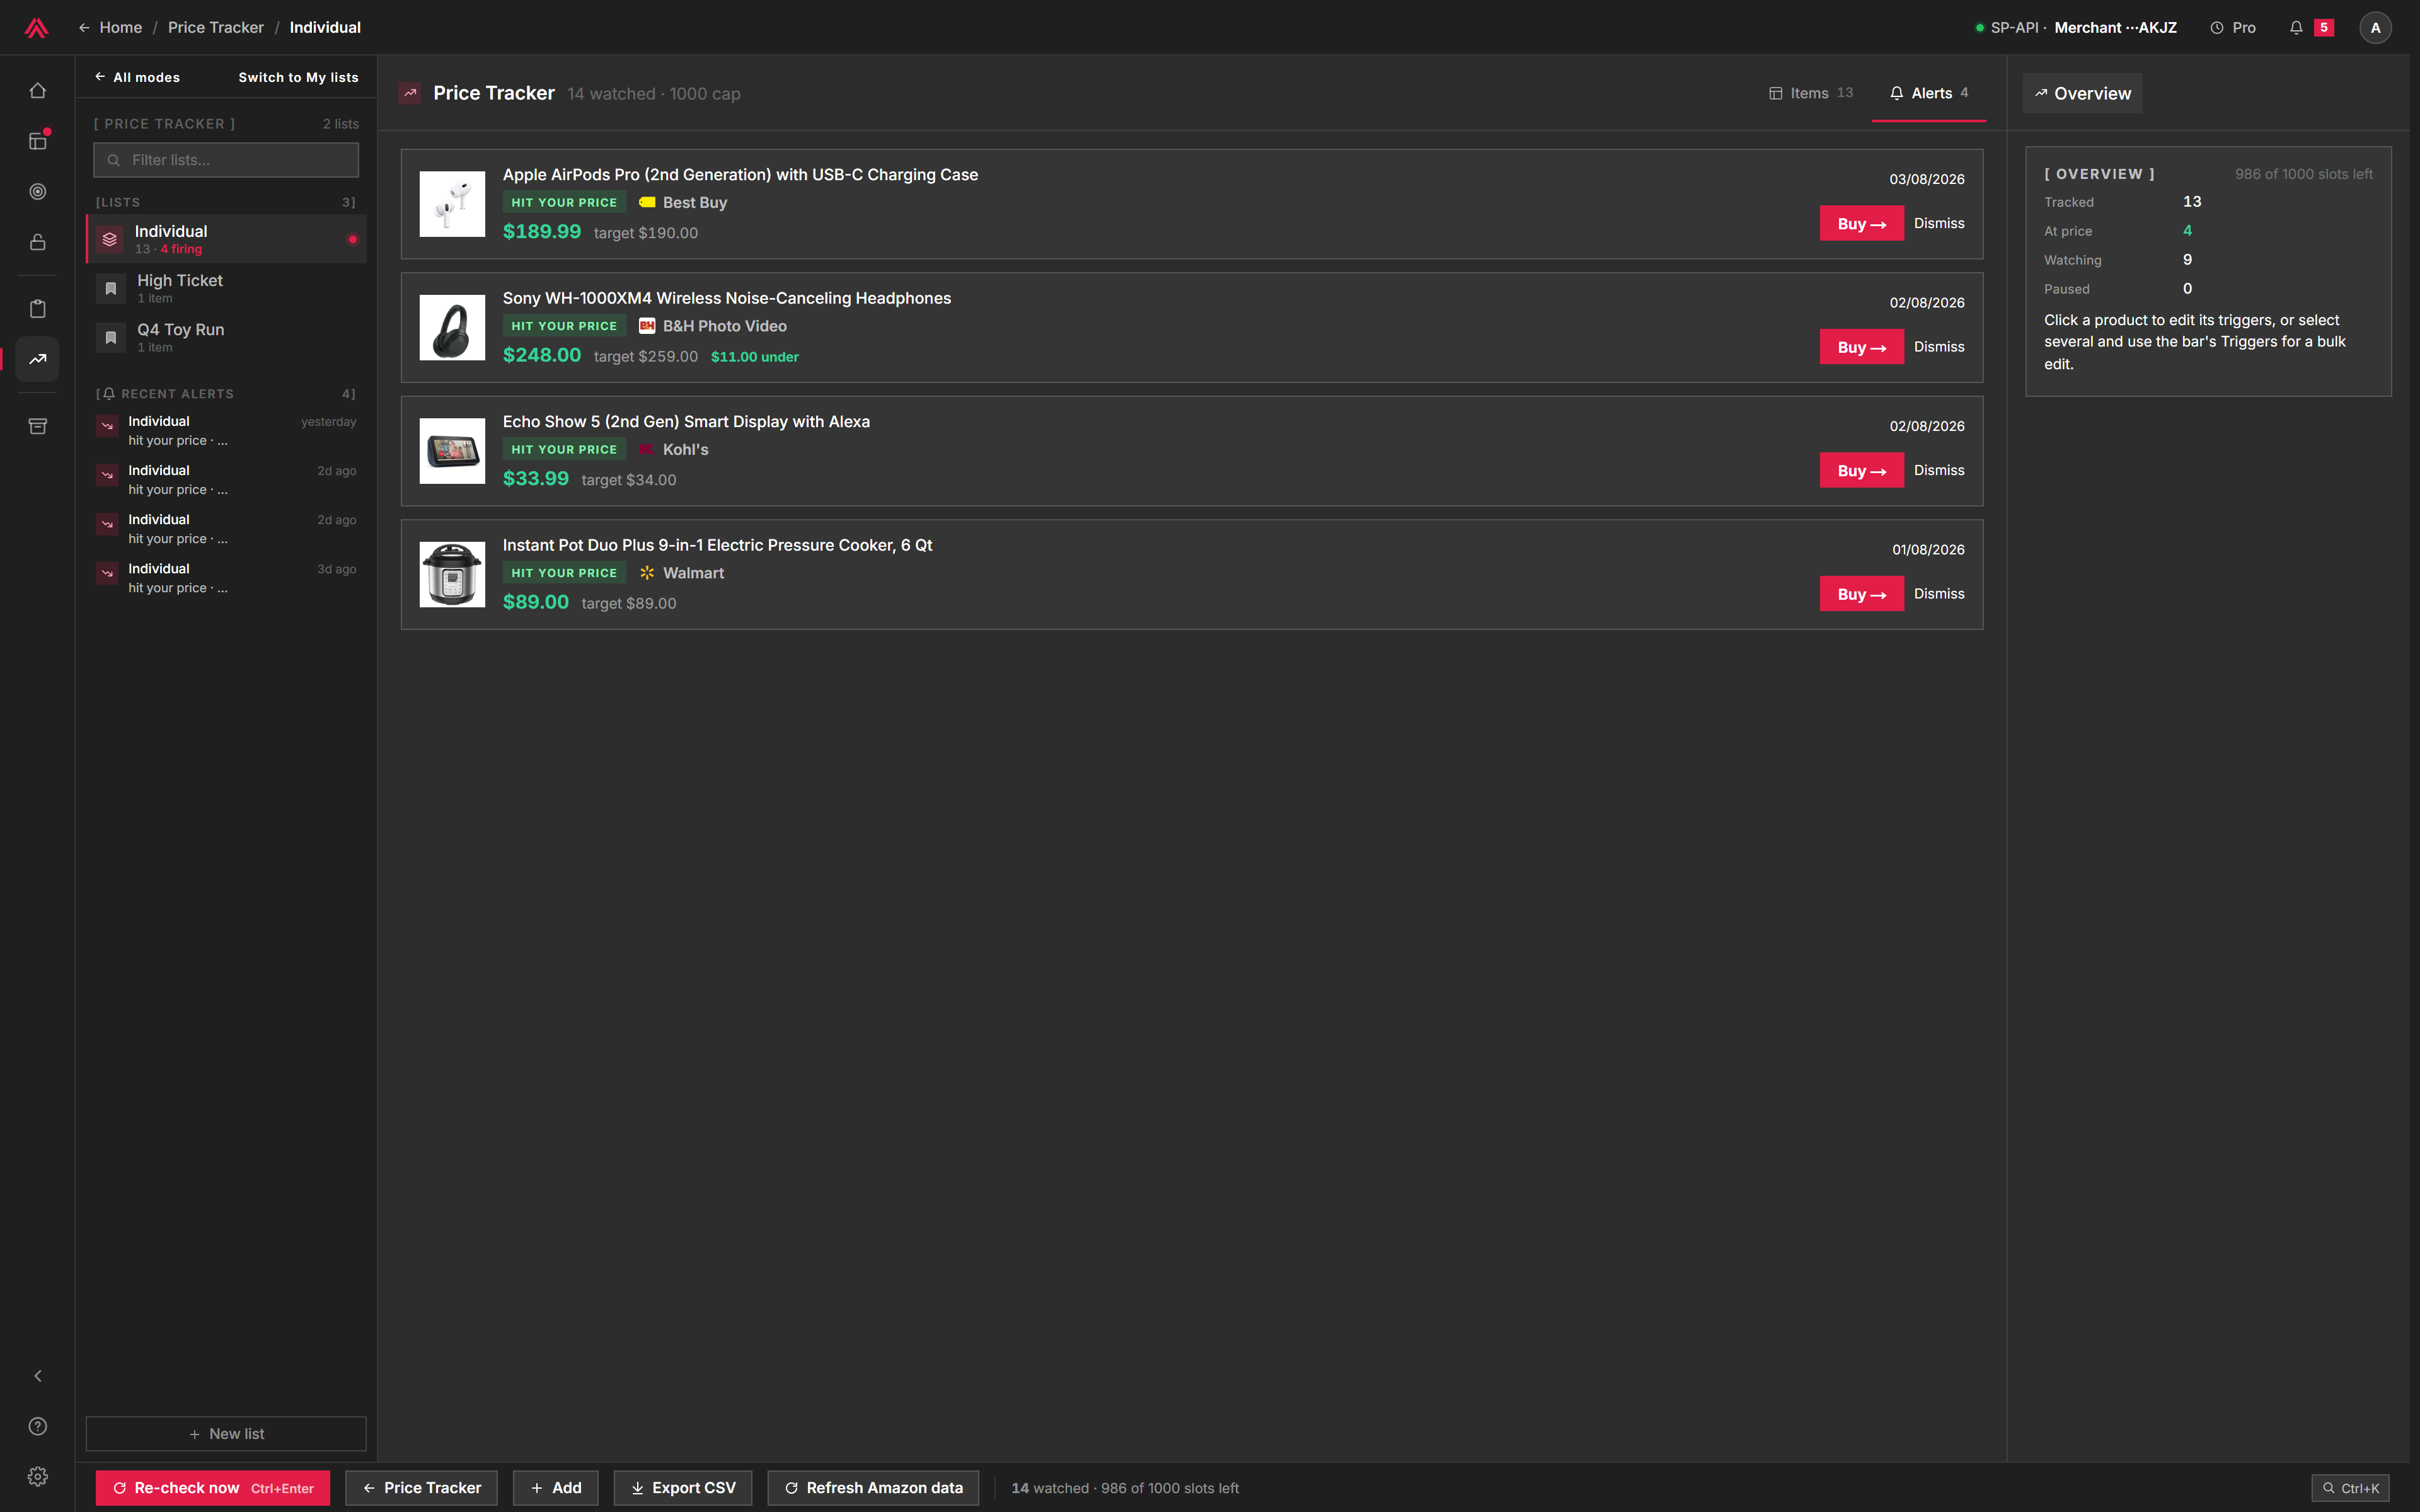Dismiss the Echo Show 5 alert
The height and width of the screenshot is (1512, 2420).
[x=1939, y=471]
